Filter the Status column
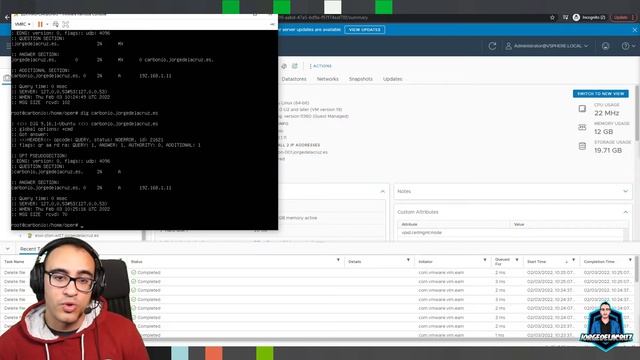The height and width of the screenshot is (360, 640). (x=338, y=260)
